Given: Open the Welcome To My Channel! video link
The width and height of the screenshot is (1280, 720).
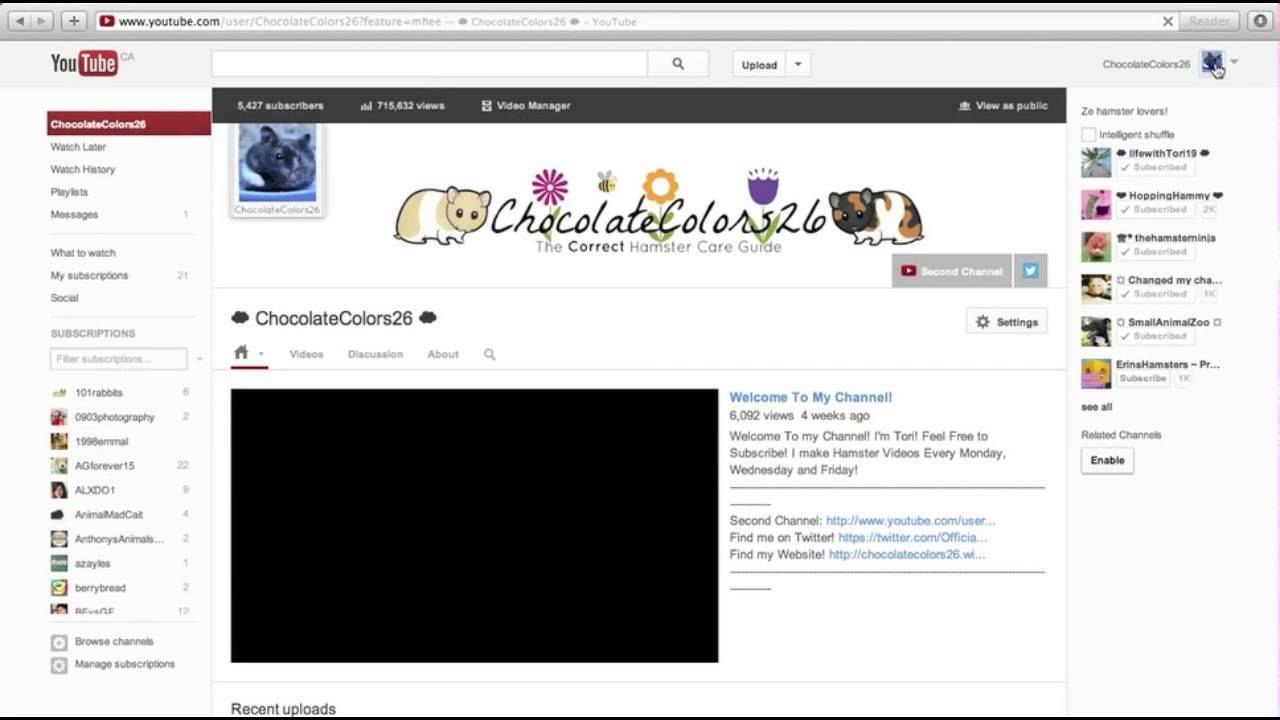Looking at the screenshot, I should [811, 397].
